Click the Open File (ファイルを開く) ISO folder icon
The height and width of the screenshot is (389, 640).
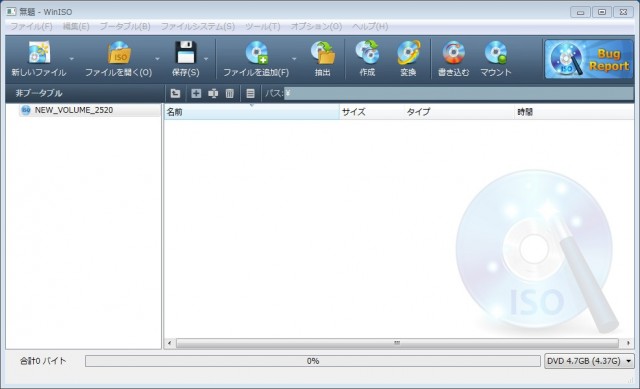click(119, 53)
